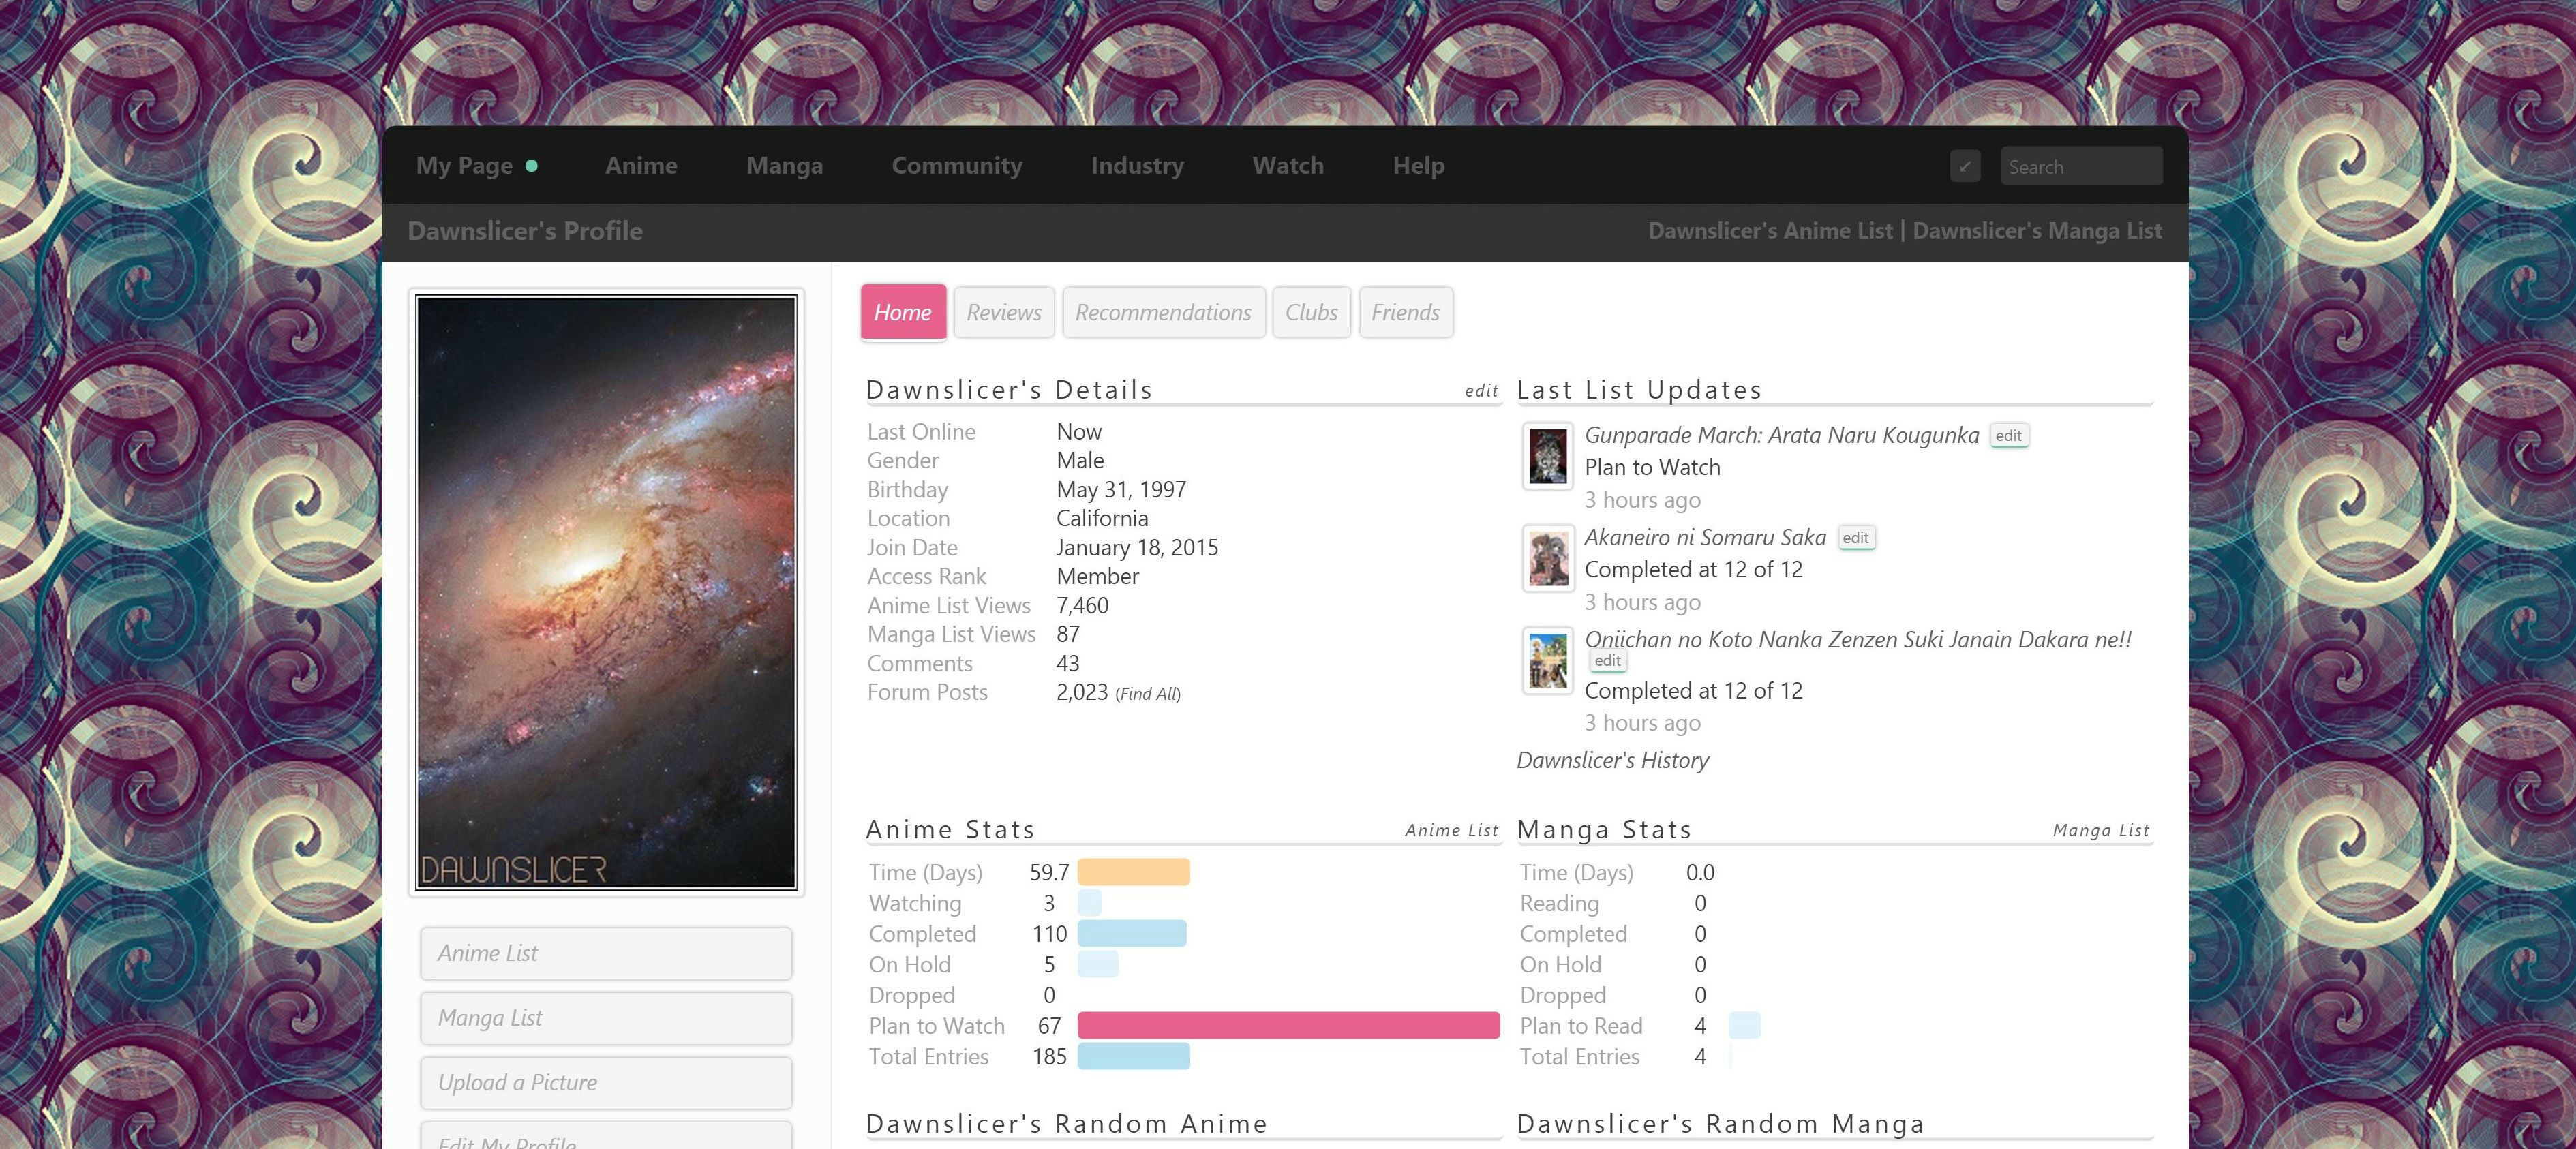Open Gunparade March: Arata Naru Kougunka entry
The height and width of the screenshot is (1149, 2576).
click(1781, 435)
